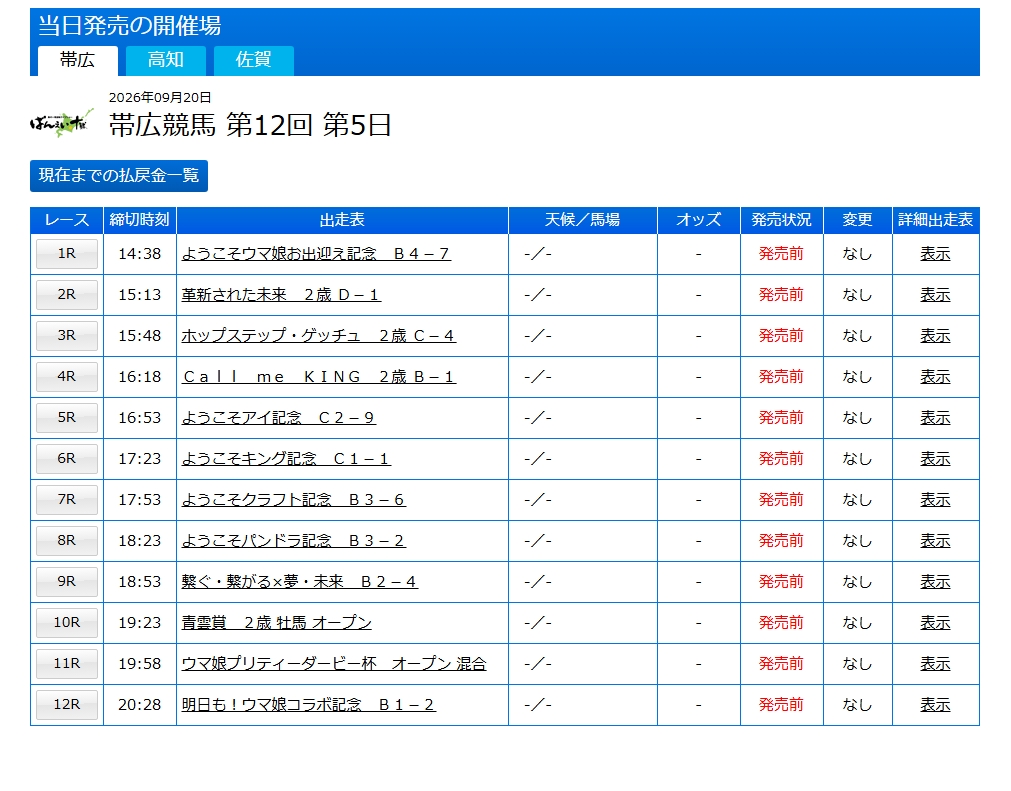The width and height of the screenshot is (1011, 791).
Task: Click the 16:18 deadline time cell
Action: click(x=140, y=376)
